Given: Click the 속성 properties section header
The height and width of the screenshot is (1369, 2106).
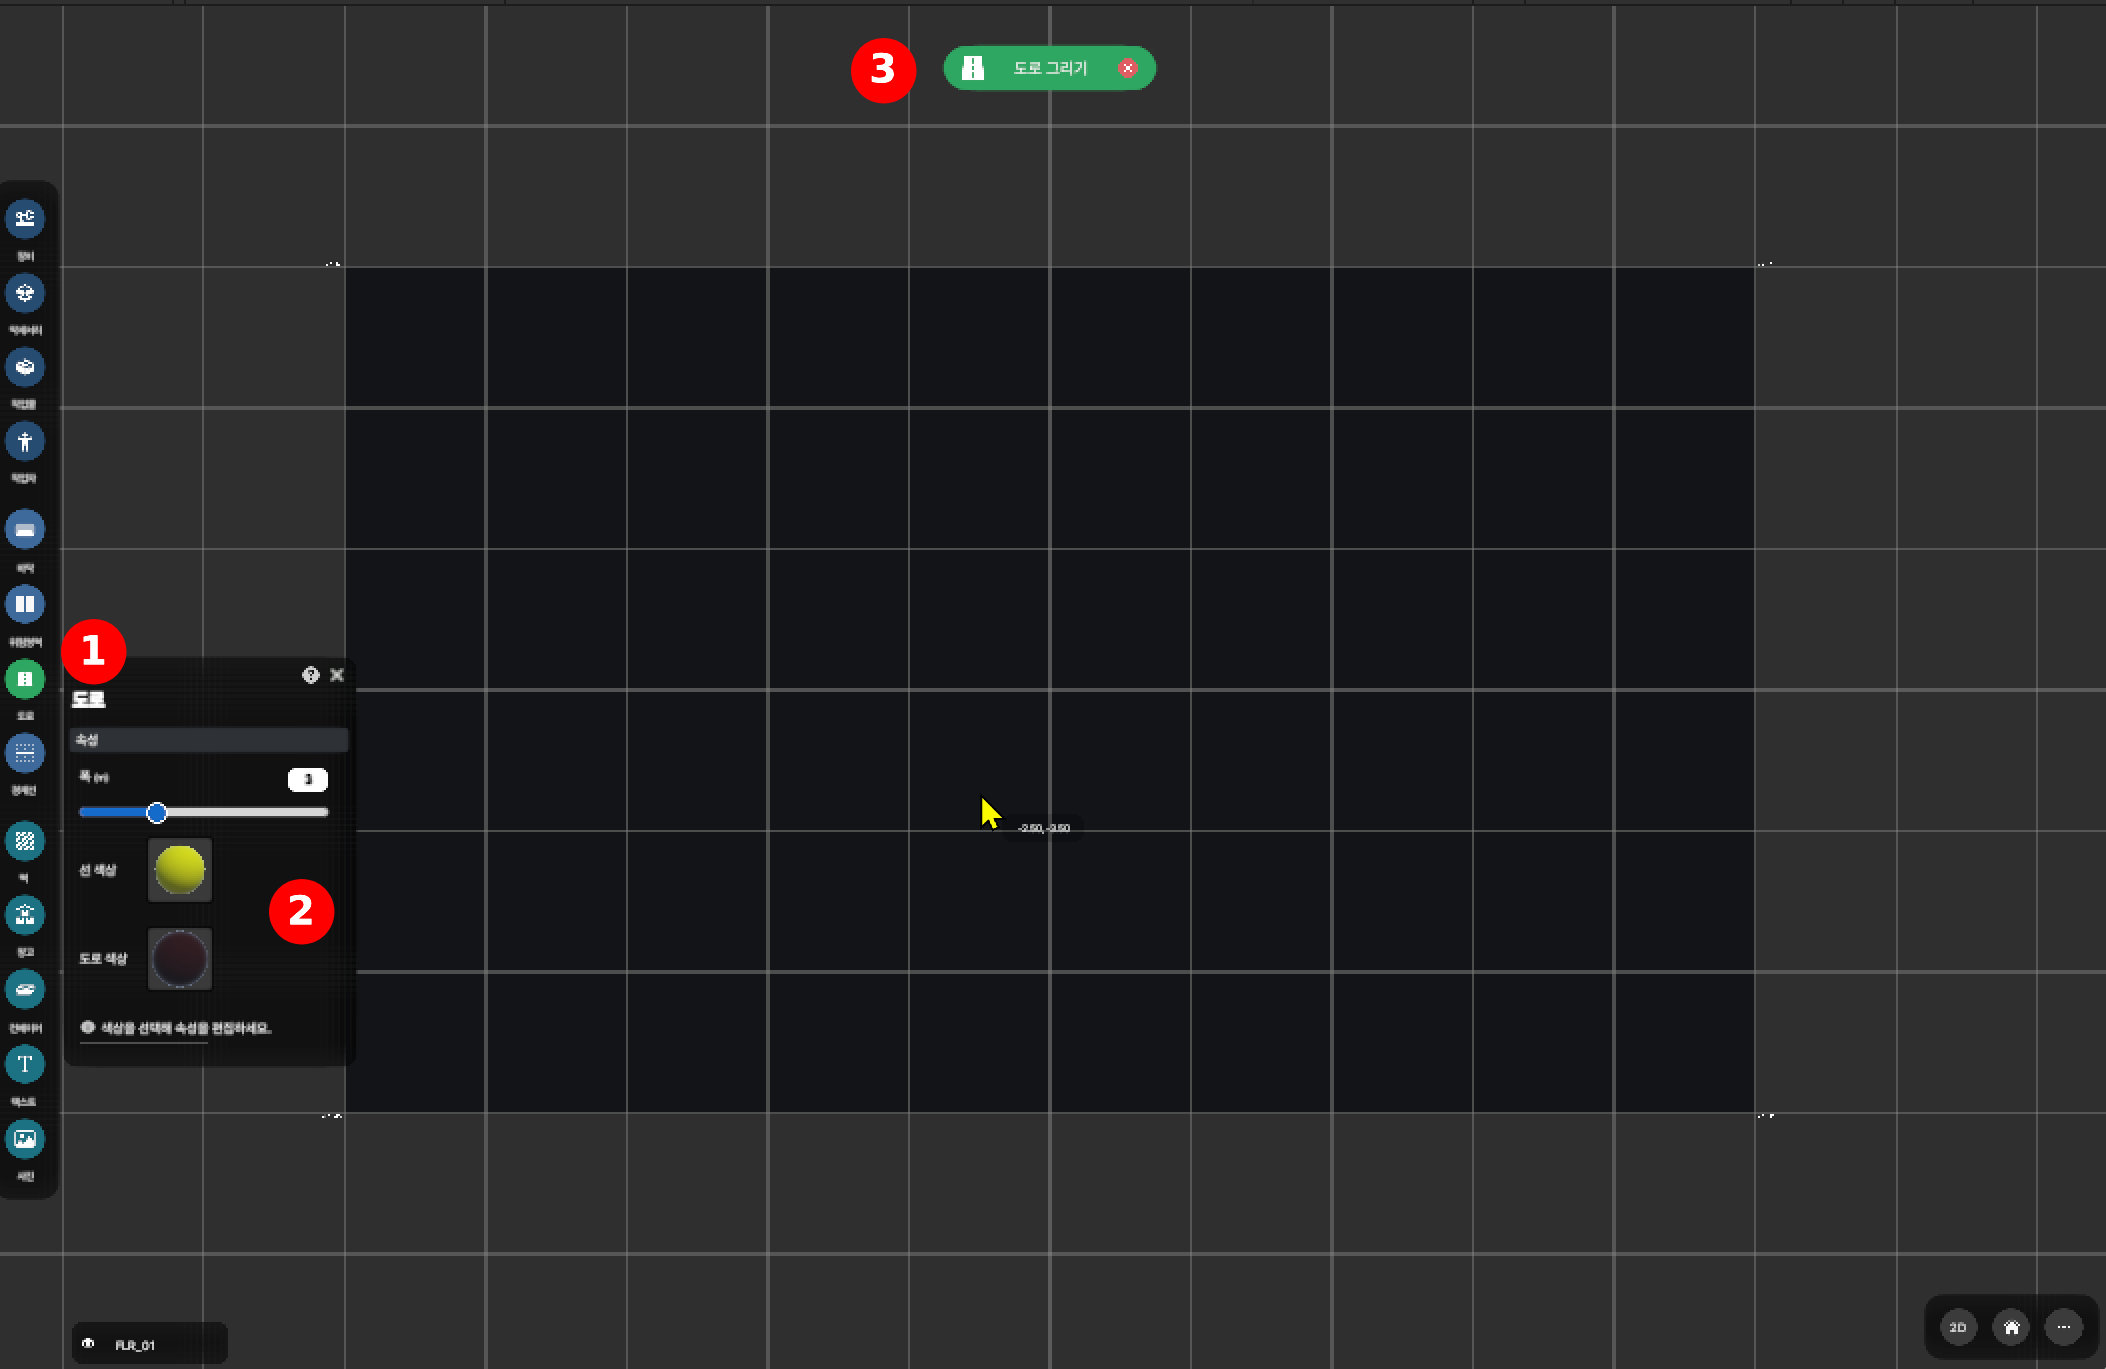Looking at the screenshot, I should point(208,740).
